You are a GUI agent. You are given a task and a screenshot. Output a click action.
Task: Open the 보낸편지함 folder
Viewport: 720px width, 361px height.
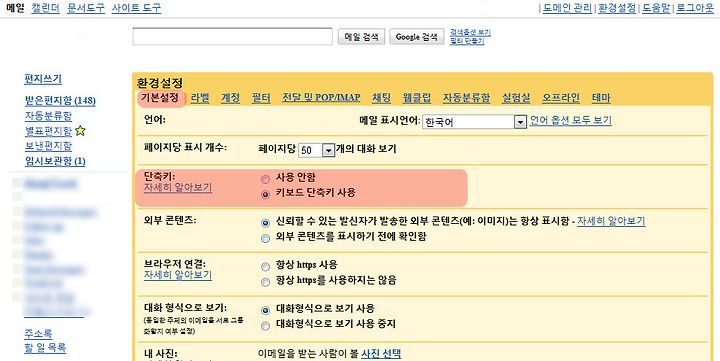pyautogui.click(x=48, y=146)
